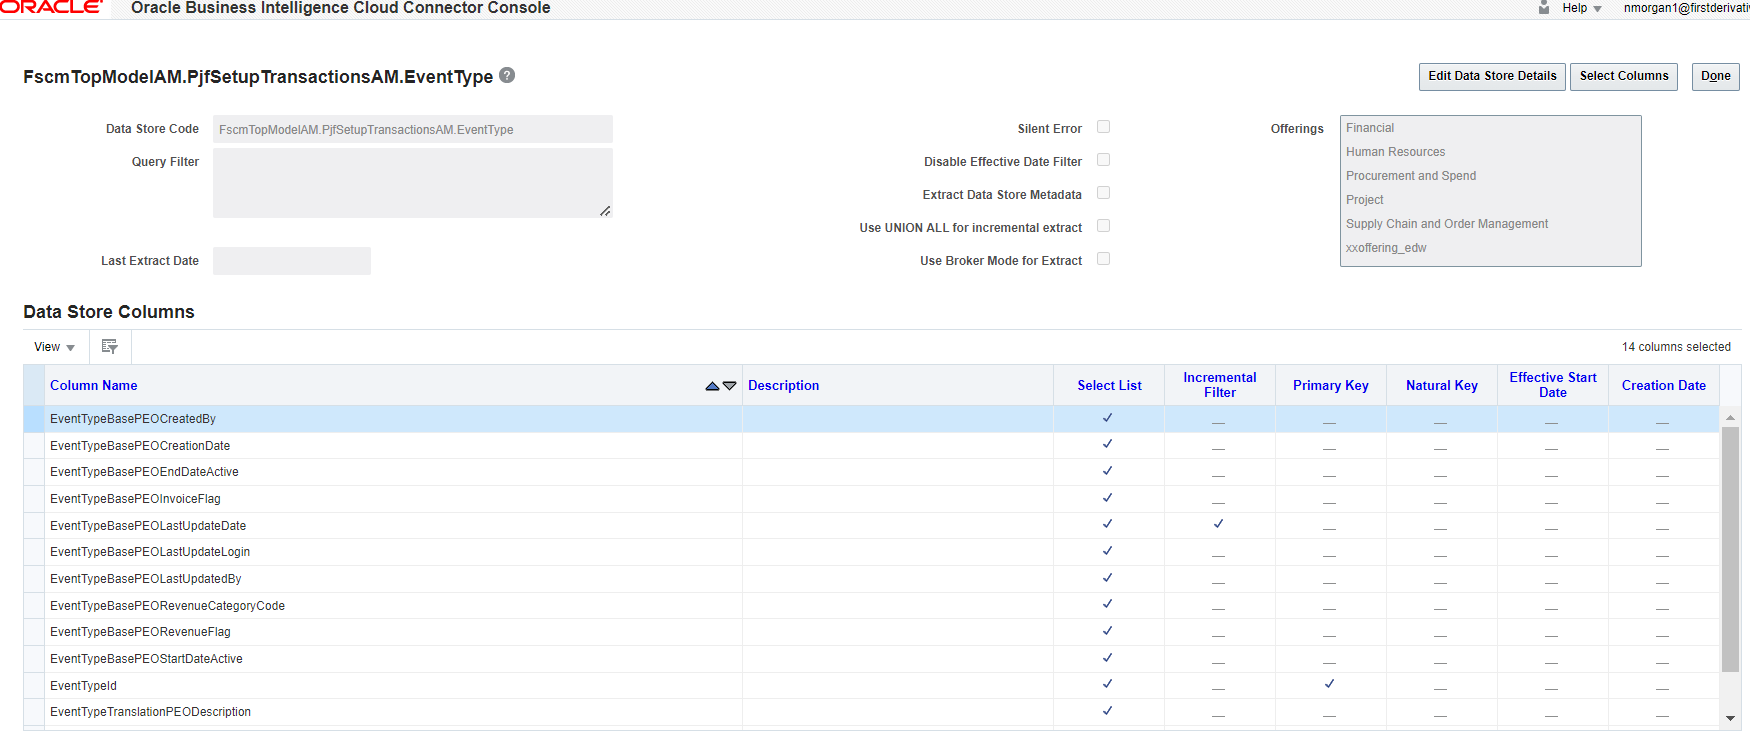Image resolution: width=1750 pixels, height=745 pixels.
Task: Click the Done button
Action: (1715, 76)
